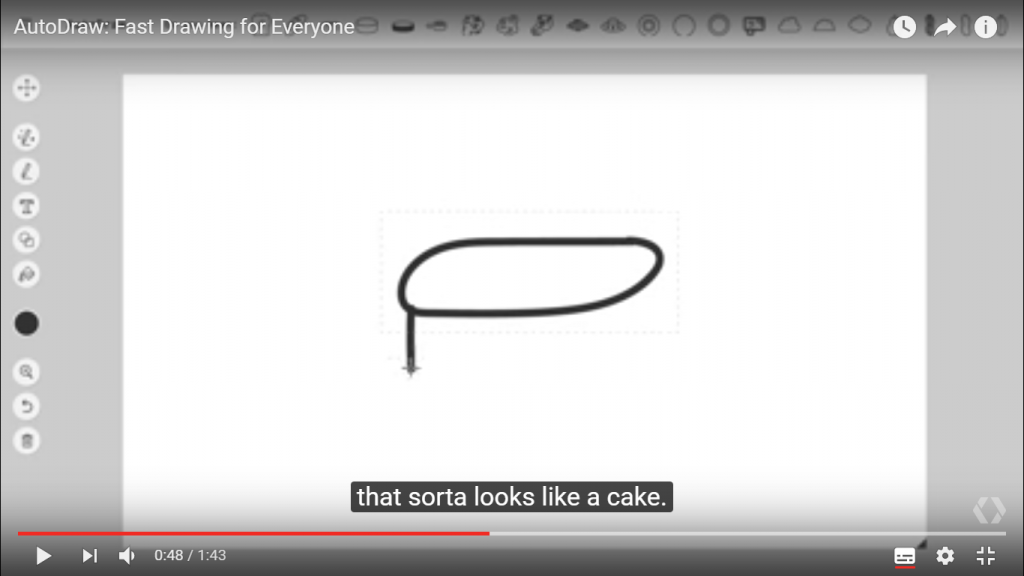Pick the Type text tool
The width and height of the screenshot is (1024, 576).
tap(27, 206)
